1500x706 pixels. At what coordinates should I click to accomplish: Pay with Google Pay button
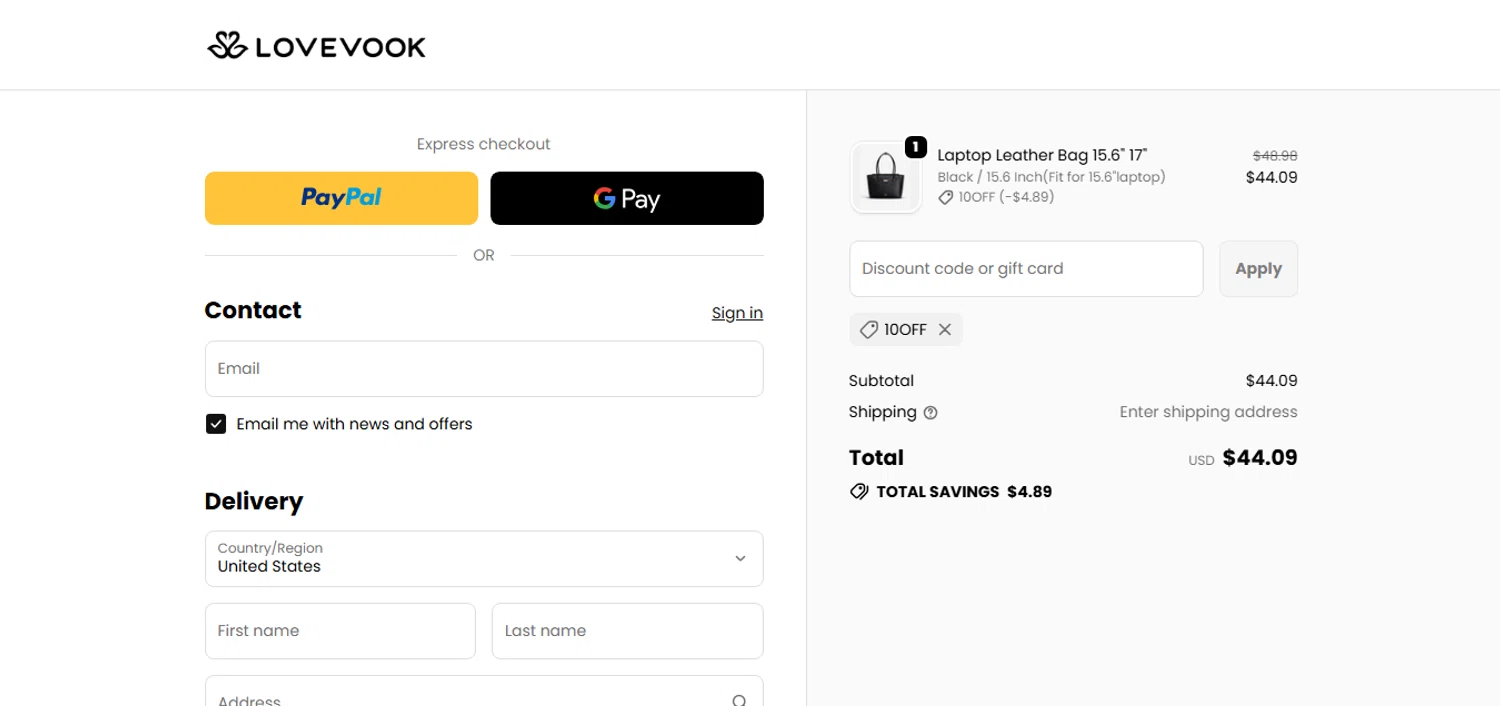click(627, 198)
